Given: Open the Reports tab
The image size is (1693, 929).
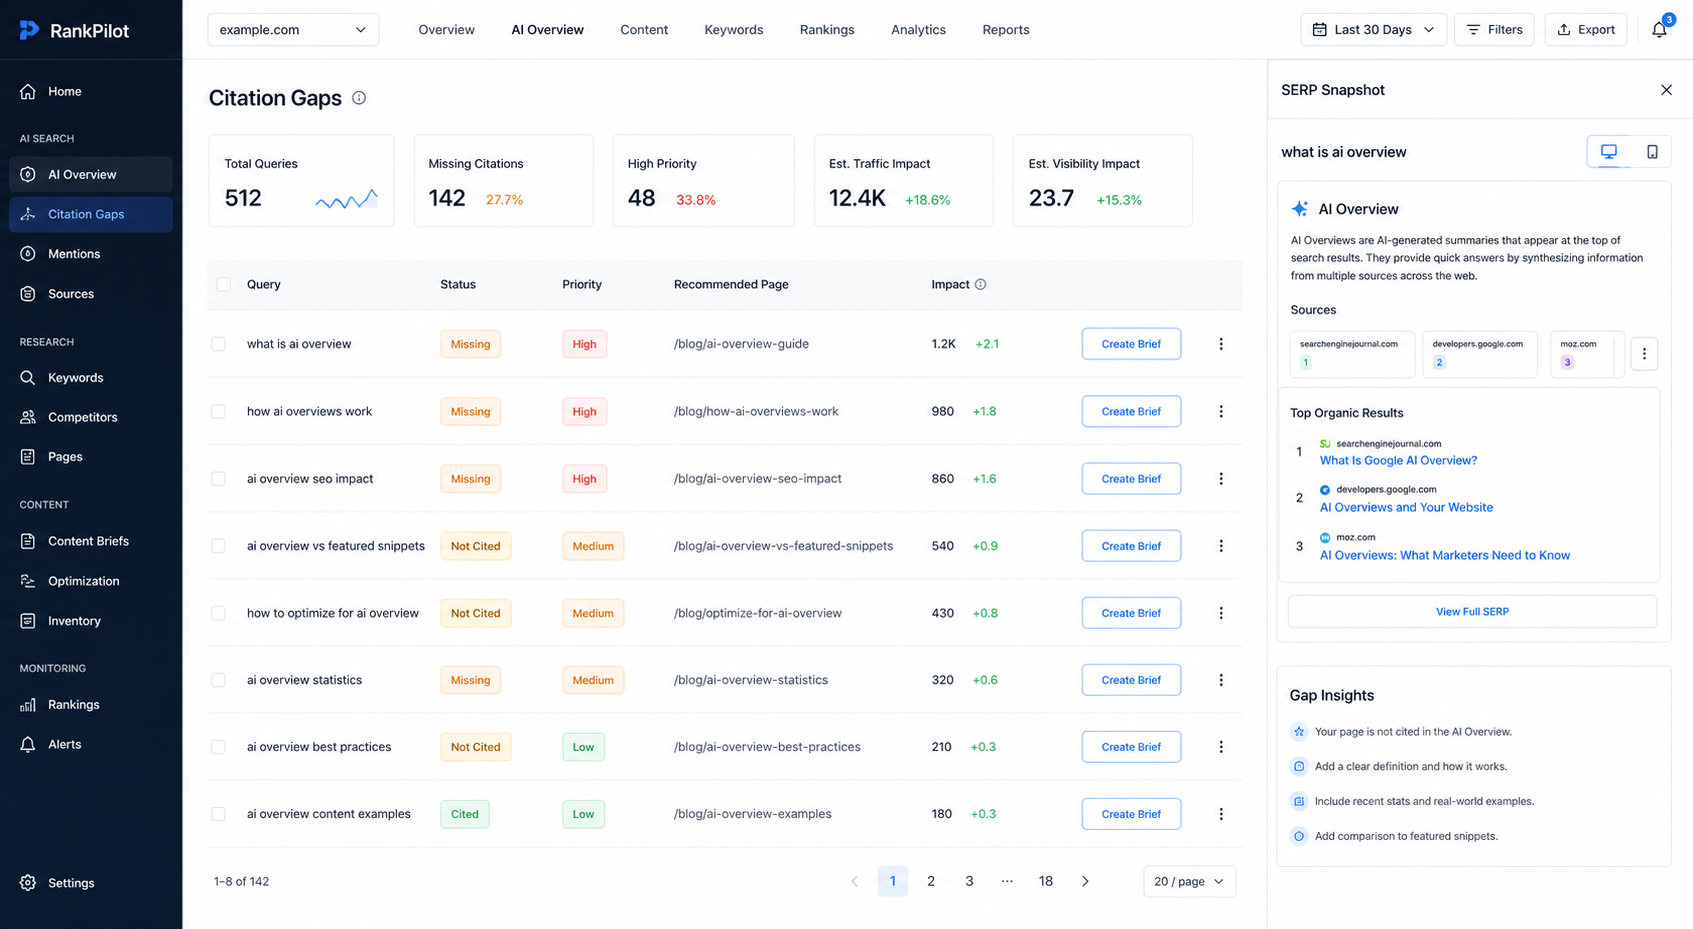Looking at the screenshot, I should pos(1006,30).
